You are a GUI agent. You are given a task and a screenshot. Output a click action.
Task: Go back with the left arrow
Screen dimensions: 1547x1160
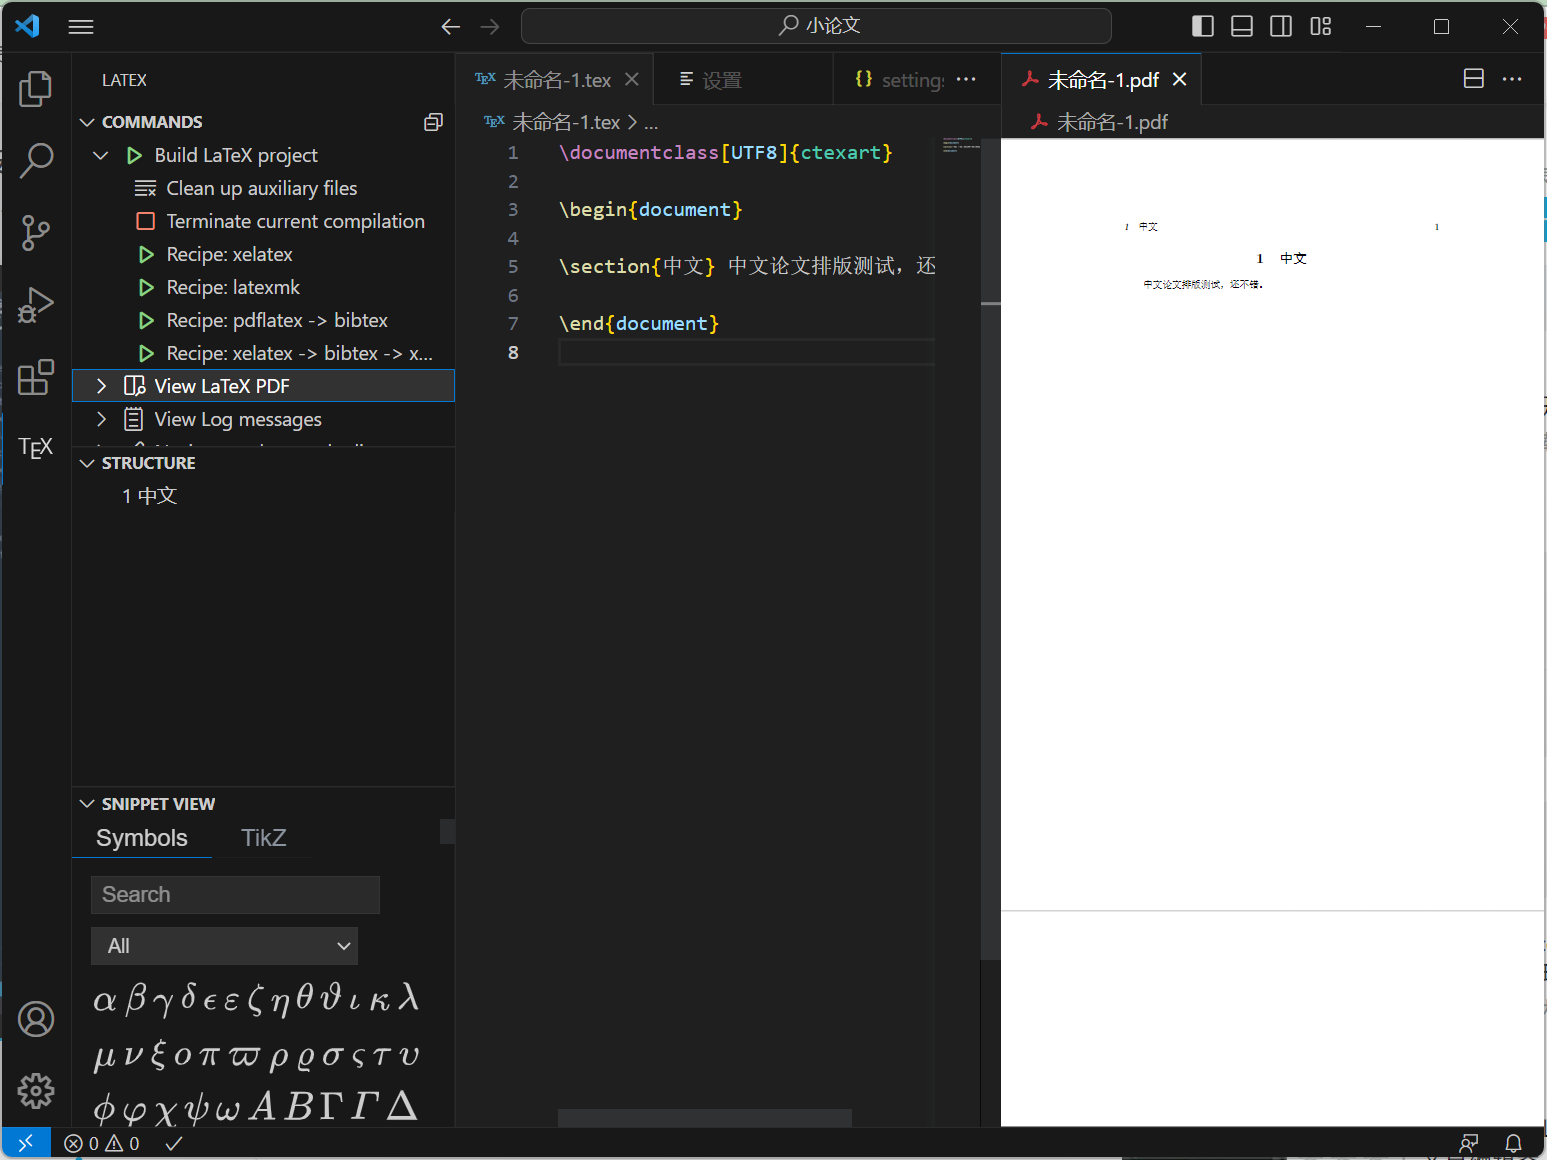(451, 27)
